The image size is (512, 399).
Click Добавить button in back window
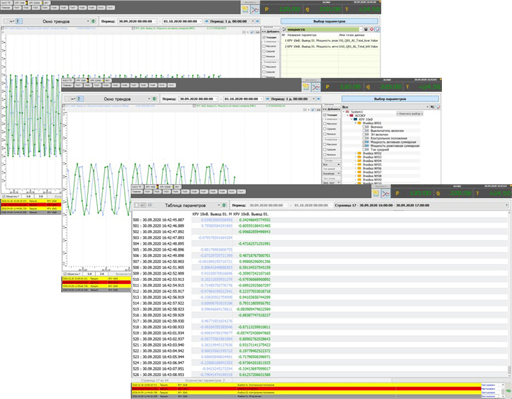click(x=270, y=32)
